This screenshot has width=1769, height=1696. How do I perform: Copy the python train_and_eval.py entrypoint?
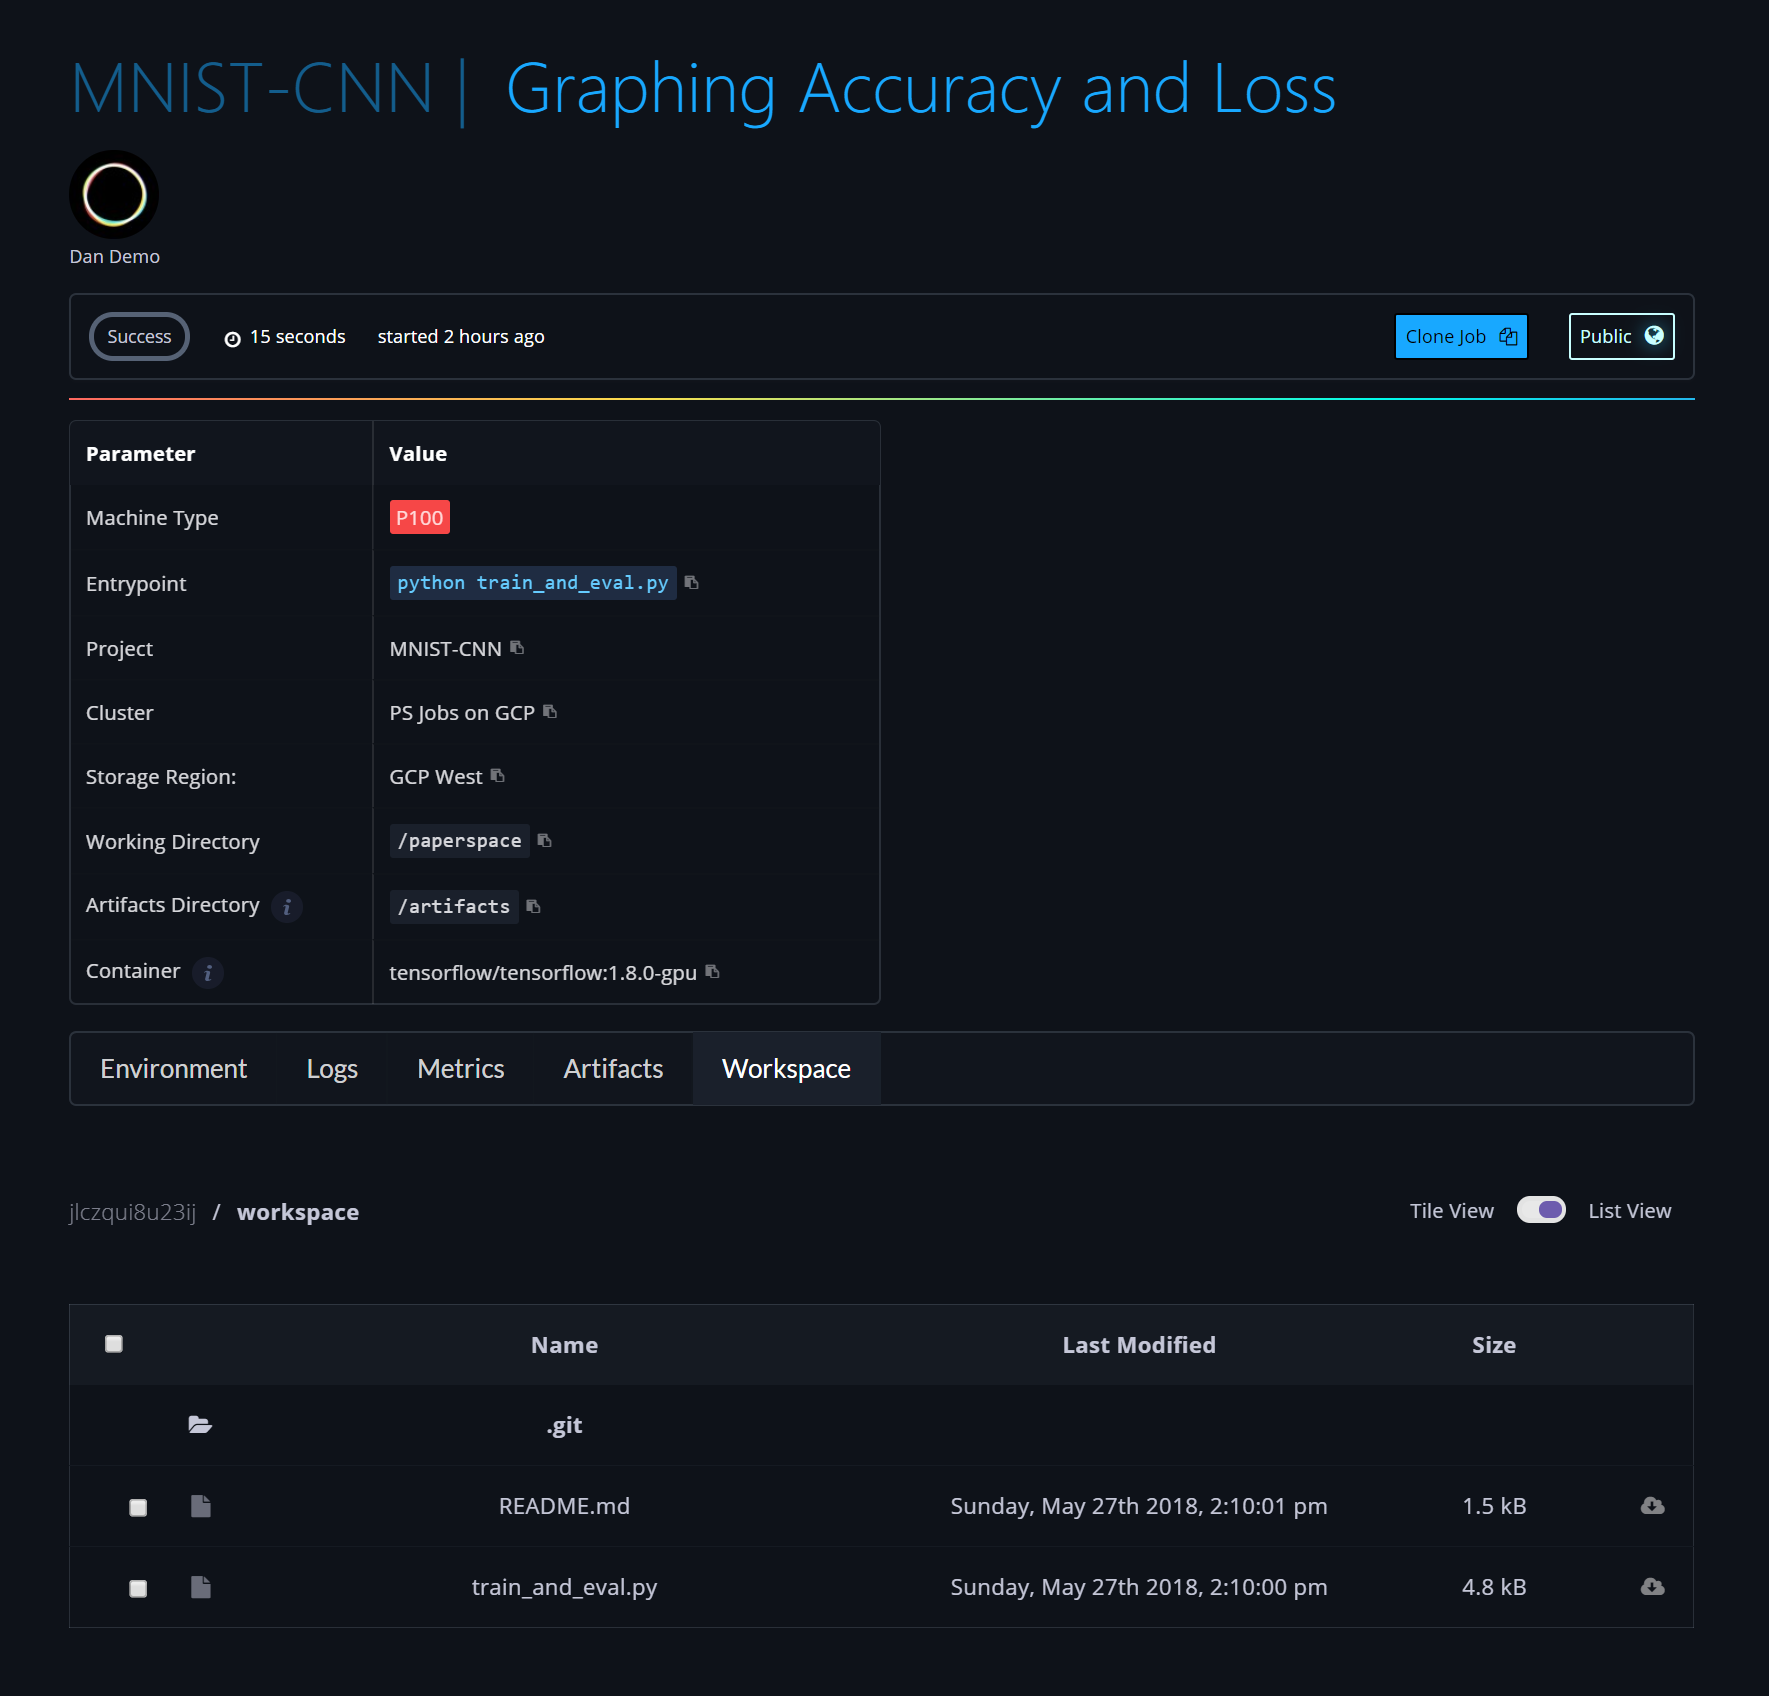click(691, 583)
